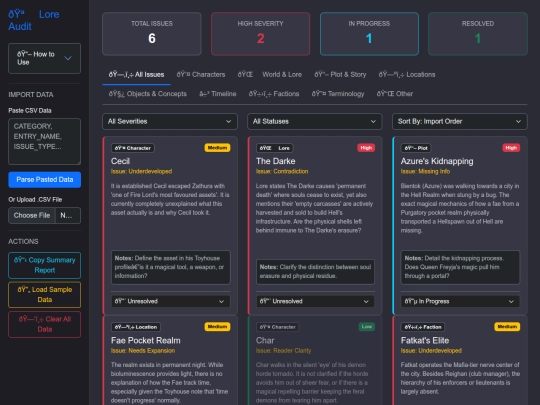The image size is (540, 405).
Task: Switch to the Characters tab
Action: [x=201, y=74]
